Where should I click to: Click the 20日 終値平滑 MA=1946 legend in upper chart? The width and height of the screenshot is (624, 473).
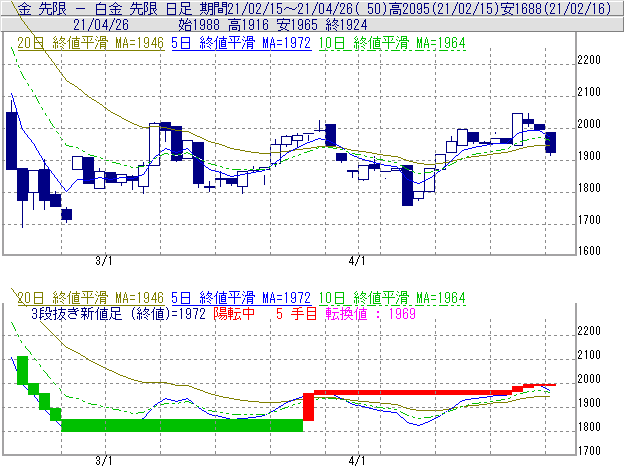91,43
